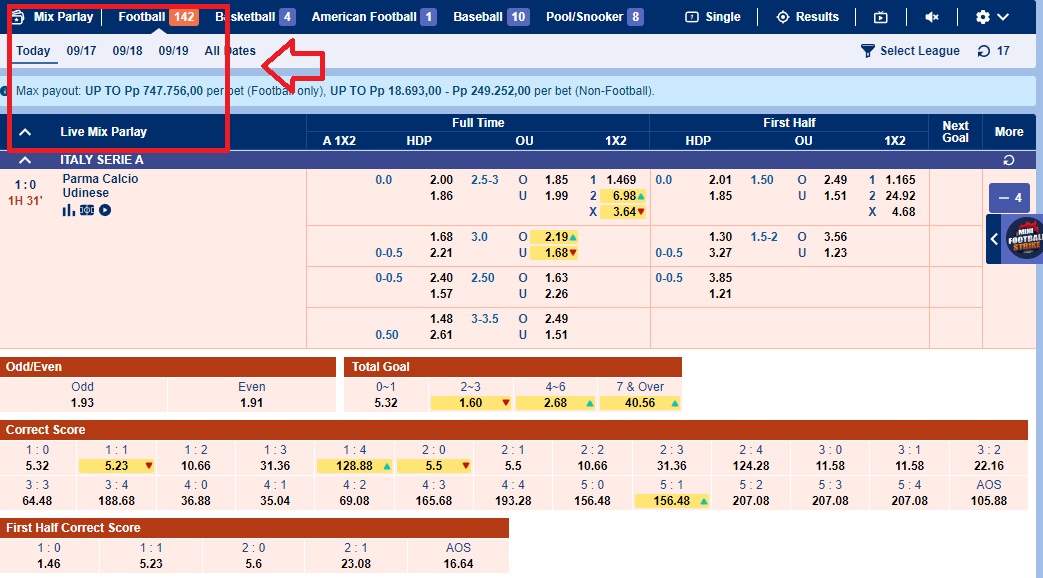Switch to Single bet mode
The width and height of the screenshot is (1043, 578).
click(713, 17)
